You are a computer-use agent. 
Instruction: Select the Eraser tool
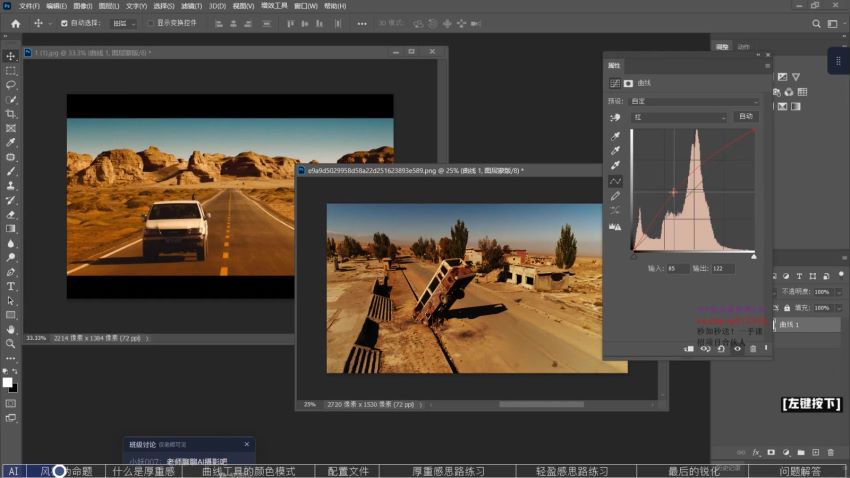[10, 215]
